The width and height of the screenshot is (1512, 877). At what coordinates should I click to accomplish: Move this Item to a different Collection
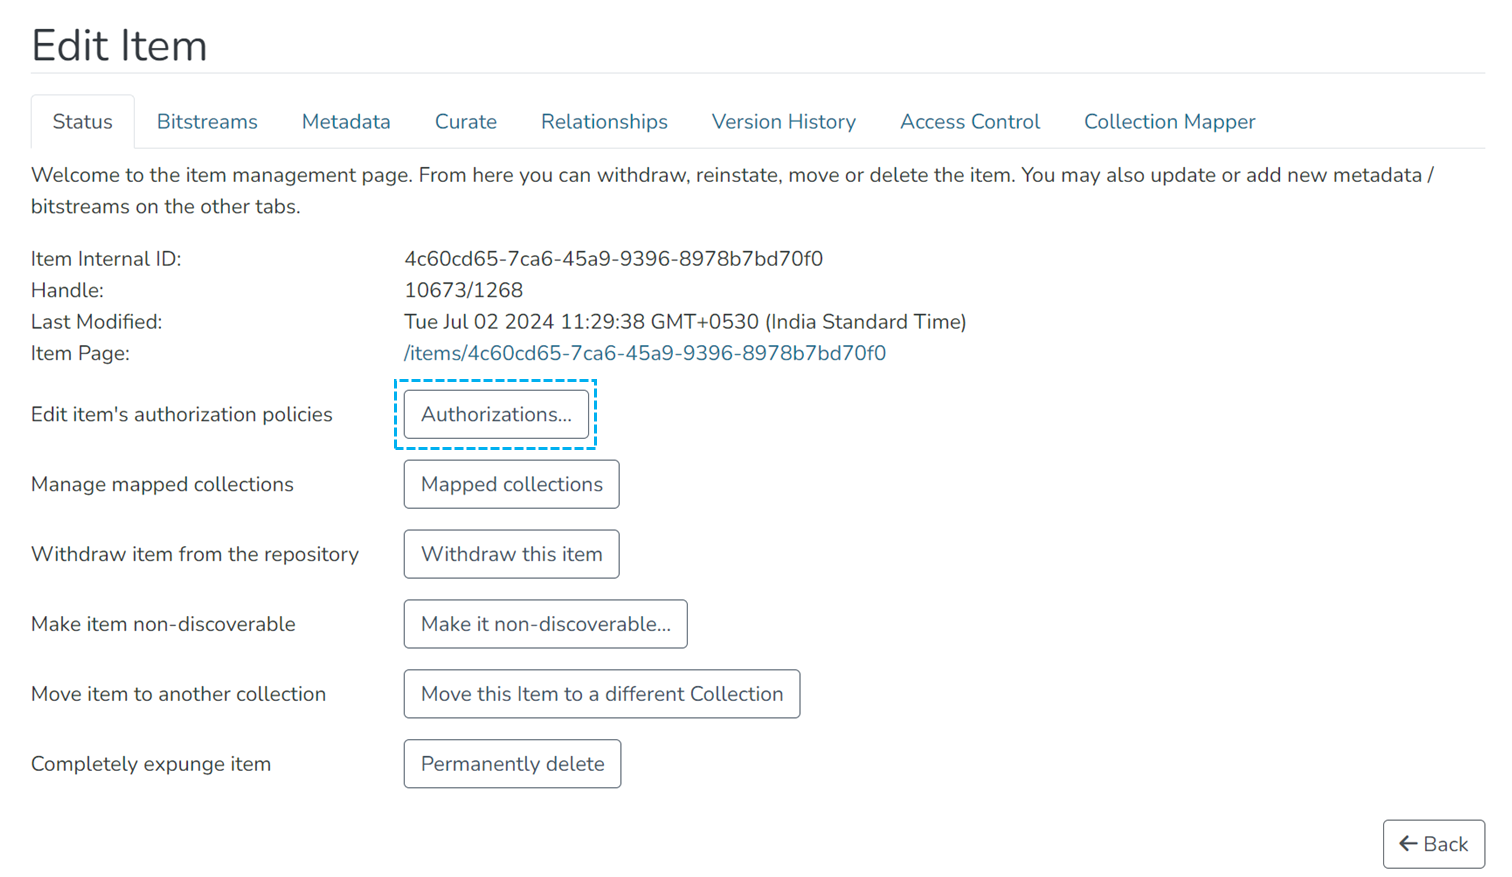tap(601, 694)
